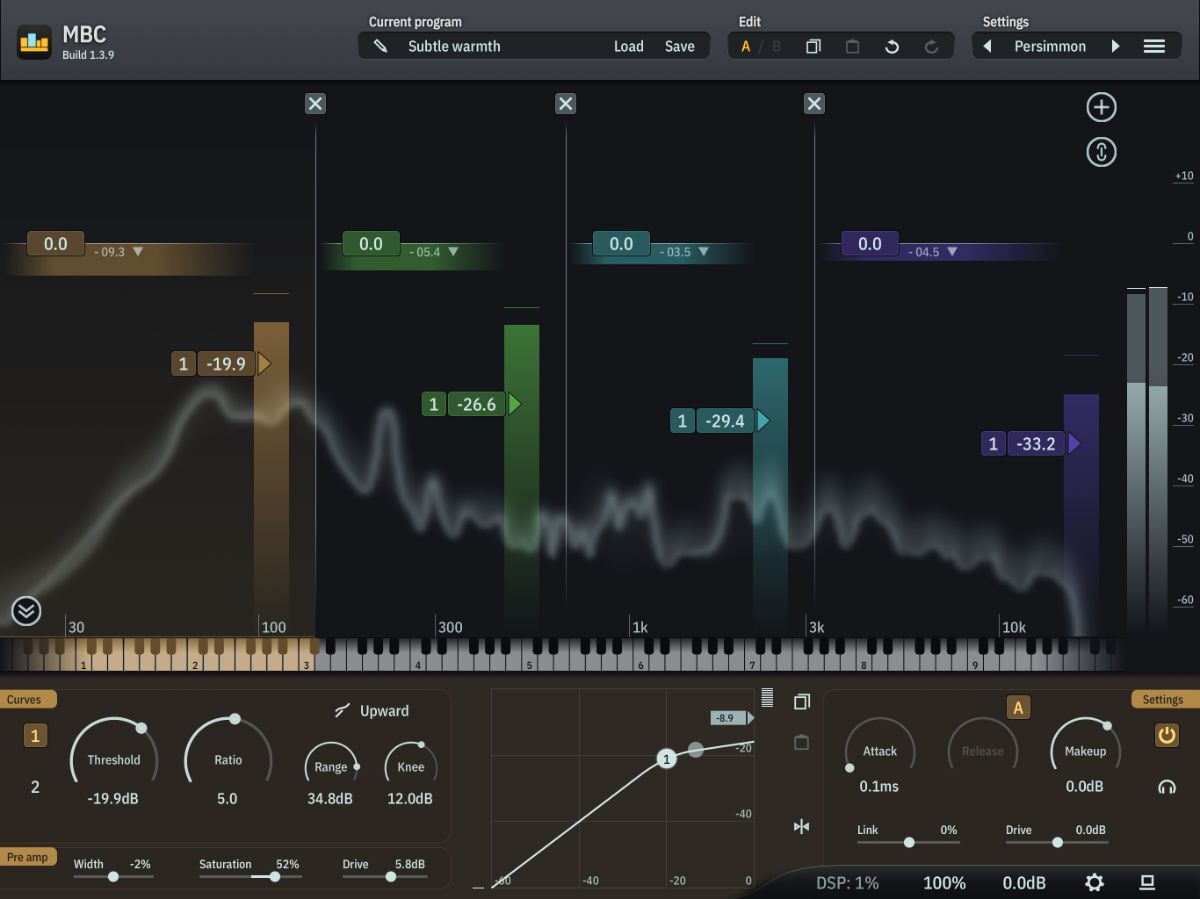
Task: Remove first crossover with its X button
Action: point(315,104)
